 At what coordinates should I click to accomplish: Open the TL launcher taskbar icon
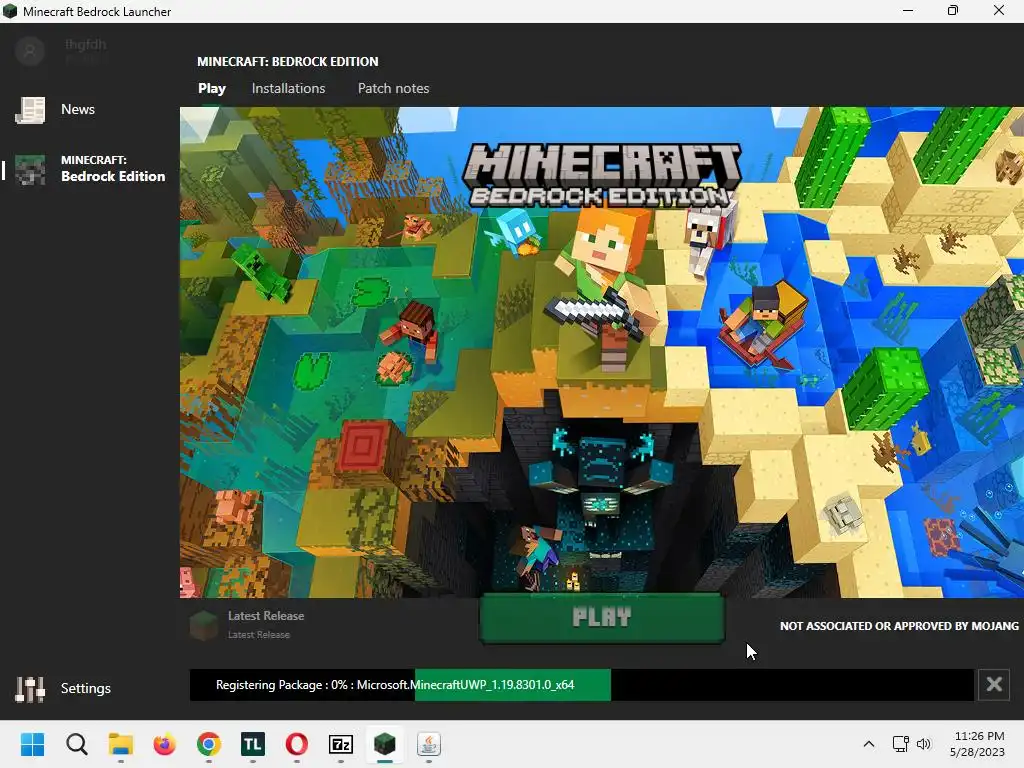tap(253, 744)
